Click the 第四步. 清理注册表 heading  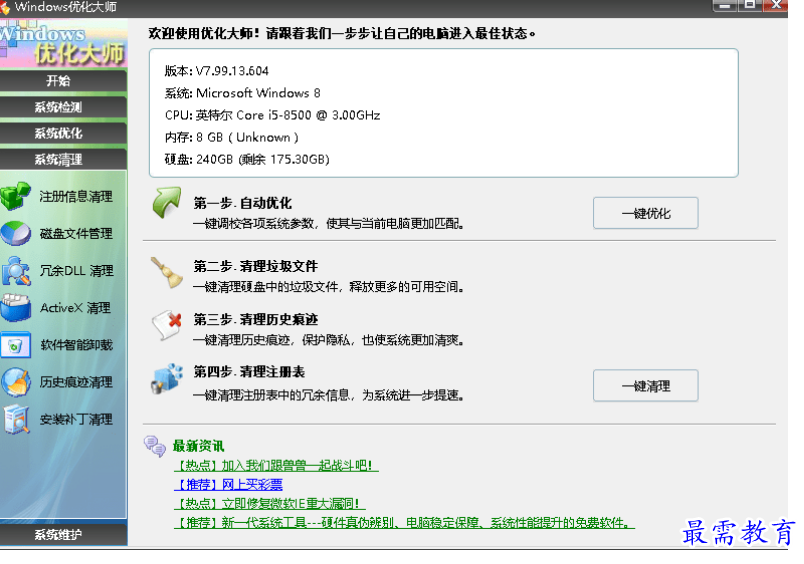click(x=249, y=372)
